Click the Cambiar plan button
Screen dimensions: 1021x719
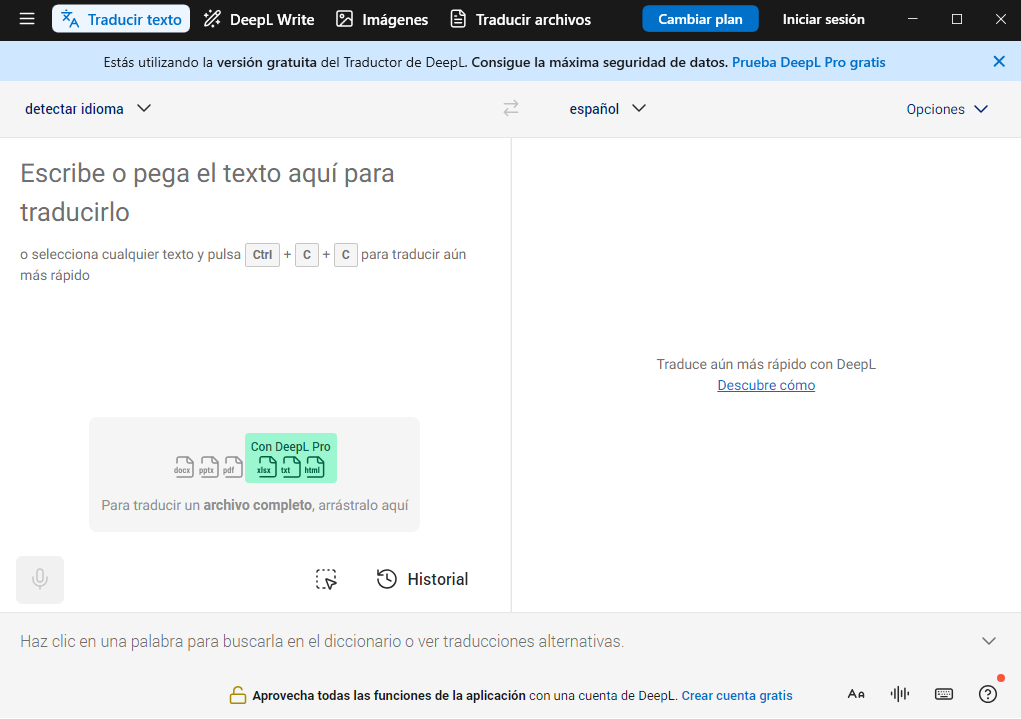coord(700,19)
